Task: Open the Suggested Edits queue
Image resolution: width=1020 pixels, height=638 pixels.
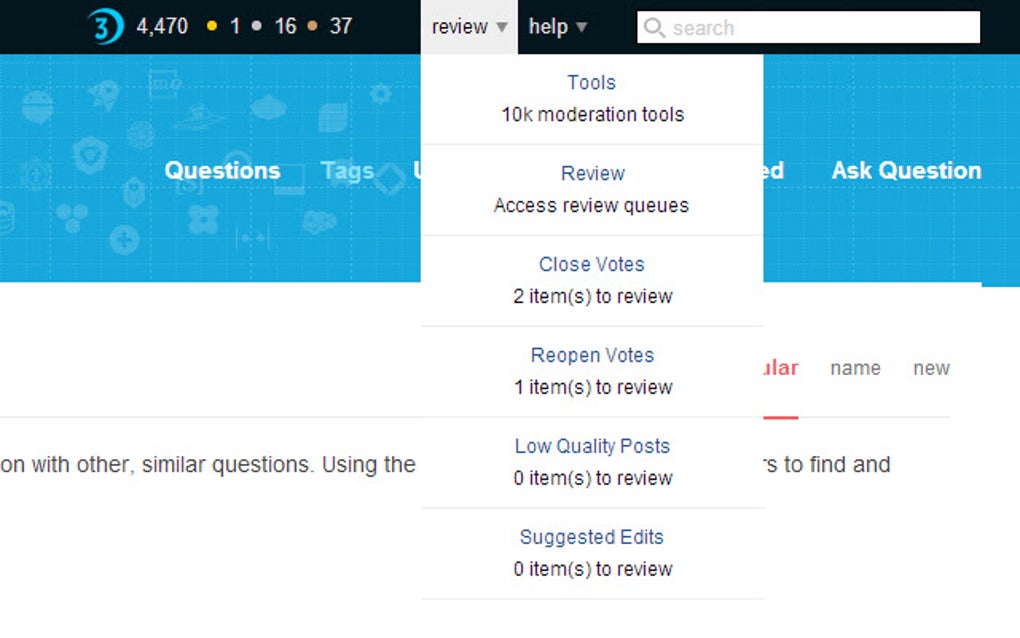Action: [x=591, y=537]
